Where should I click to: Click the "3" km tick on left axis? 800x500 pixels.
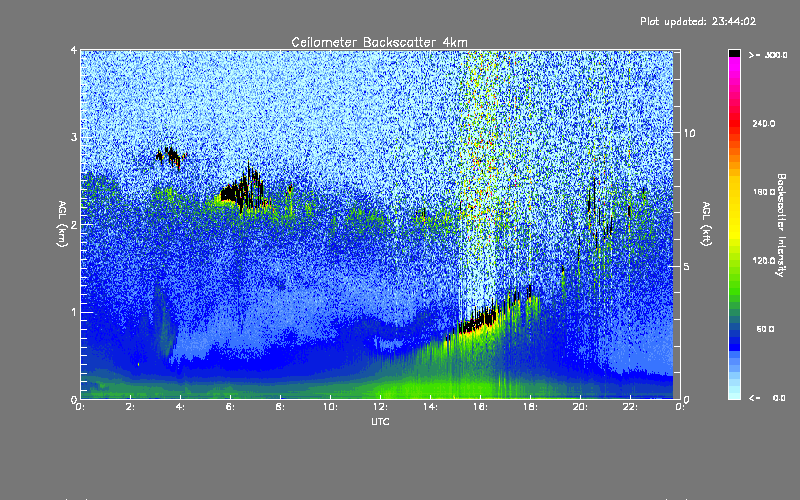[74, 137]
